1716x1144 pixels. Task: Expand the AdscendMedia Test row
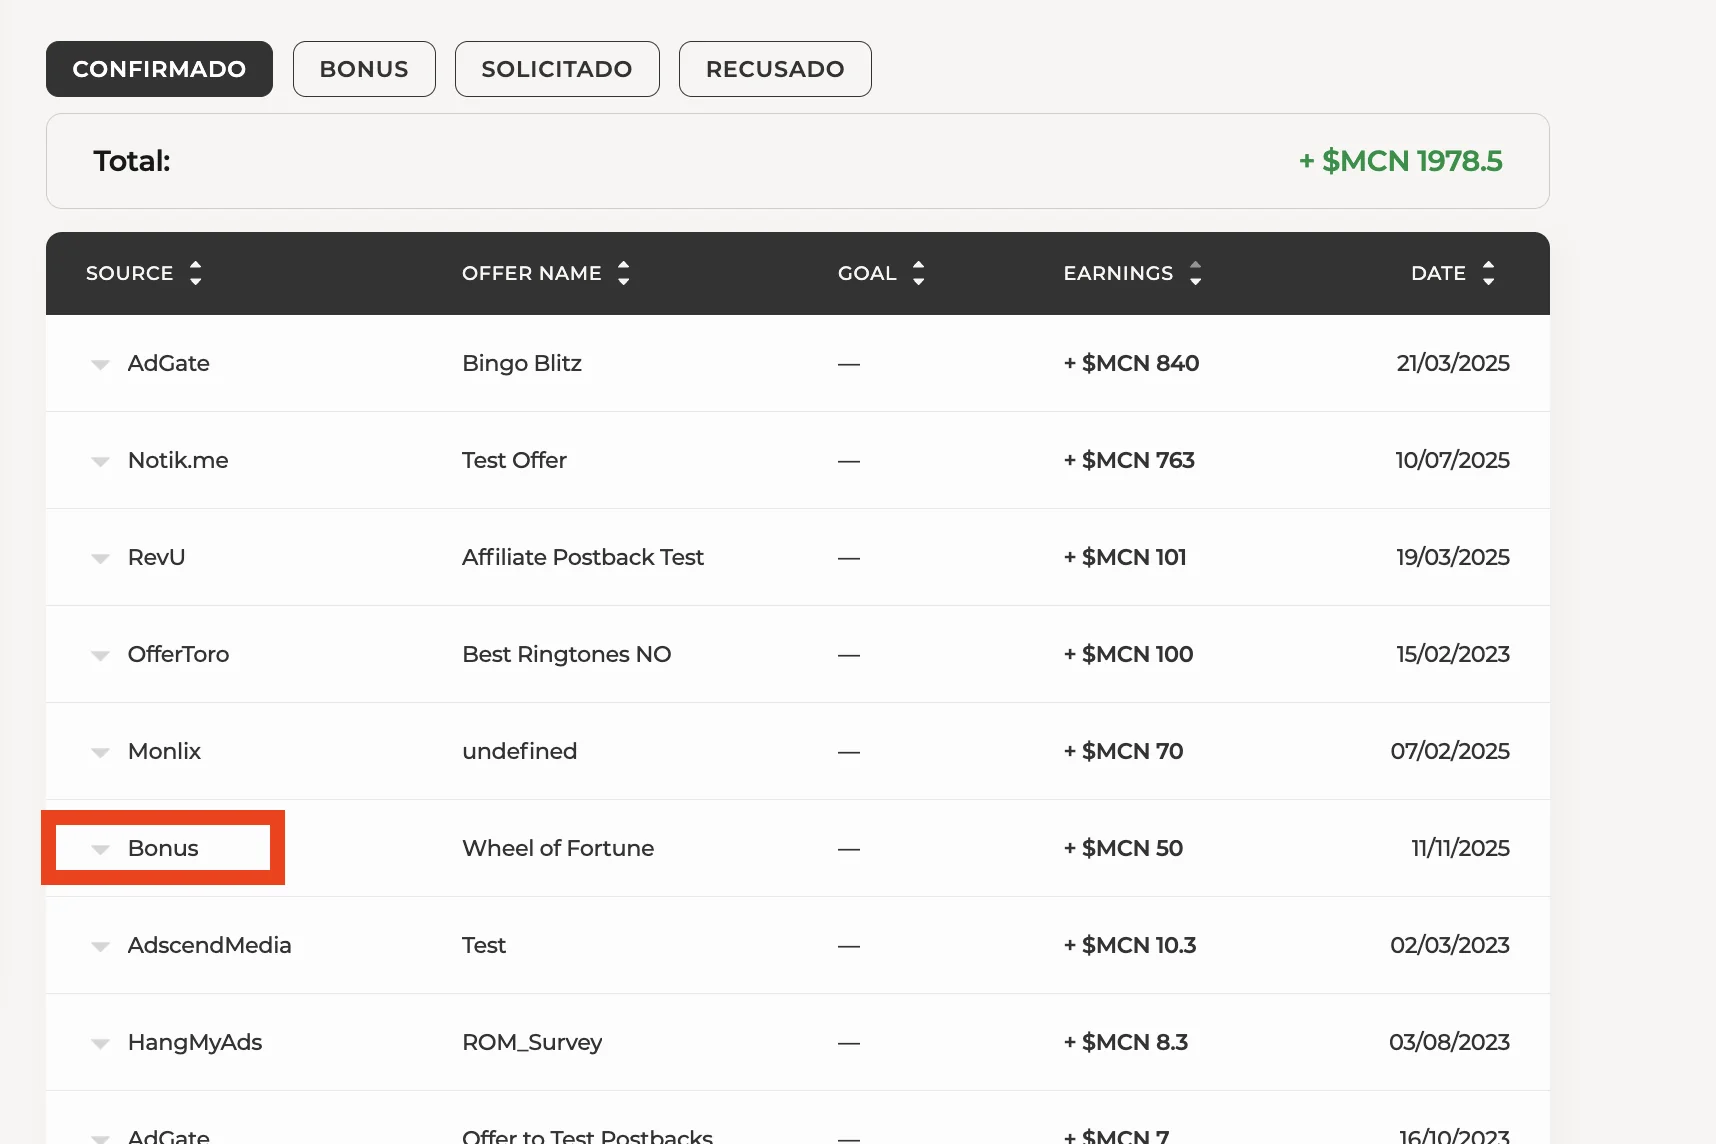pyautogui.click(x=100, y=946)
